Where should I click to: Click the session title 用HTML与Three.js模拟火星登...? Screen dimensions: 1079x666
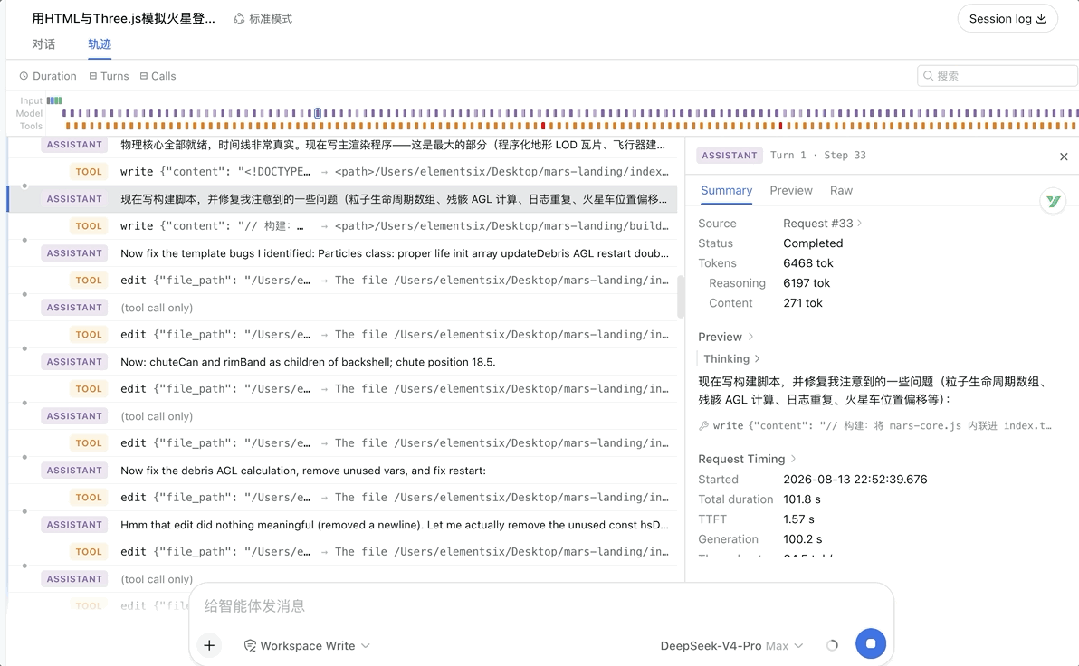pyautogui.click(x=124, y=19)
